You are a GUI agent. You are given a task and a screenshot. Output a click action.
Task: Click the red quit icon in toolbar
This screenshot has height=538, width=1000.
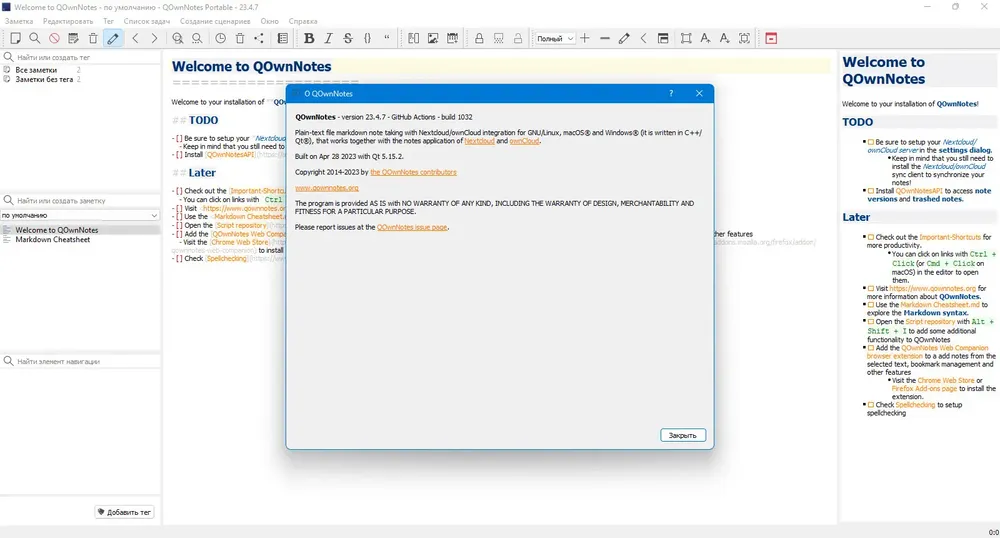771,38
